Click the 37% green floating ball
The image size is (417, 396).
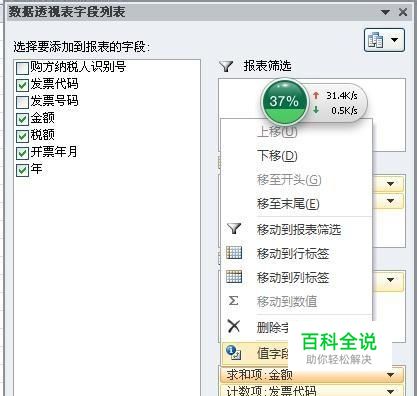point(284,101)
